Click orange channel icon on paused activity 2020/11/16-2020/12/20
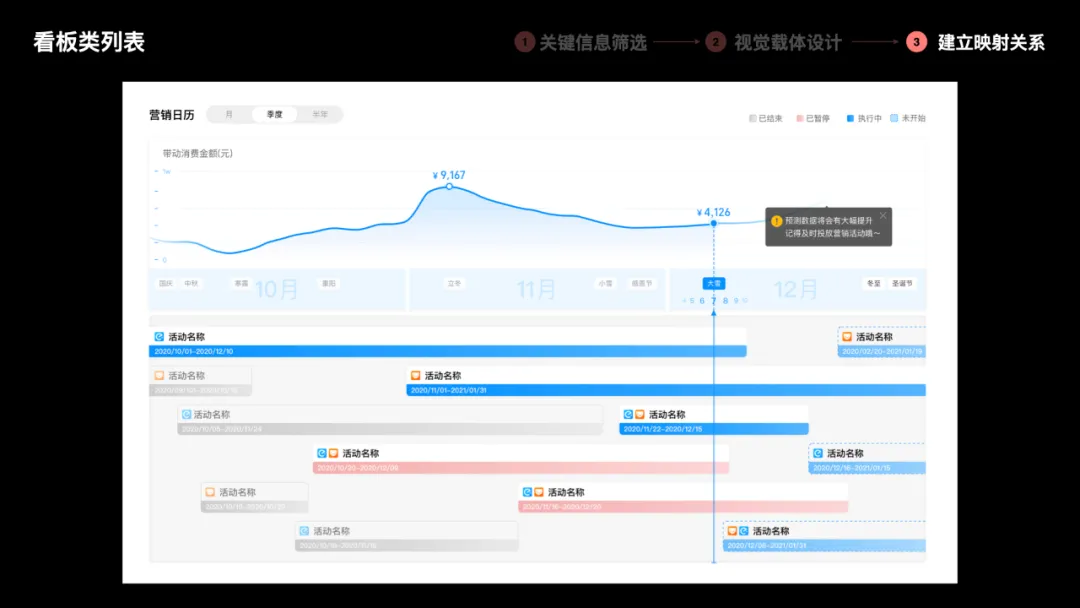The width and height of the screenshot is (1080, 608). pos(539,492)
